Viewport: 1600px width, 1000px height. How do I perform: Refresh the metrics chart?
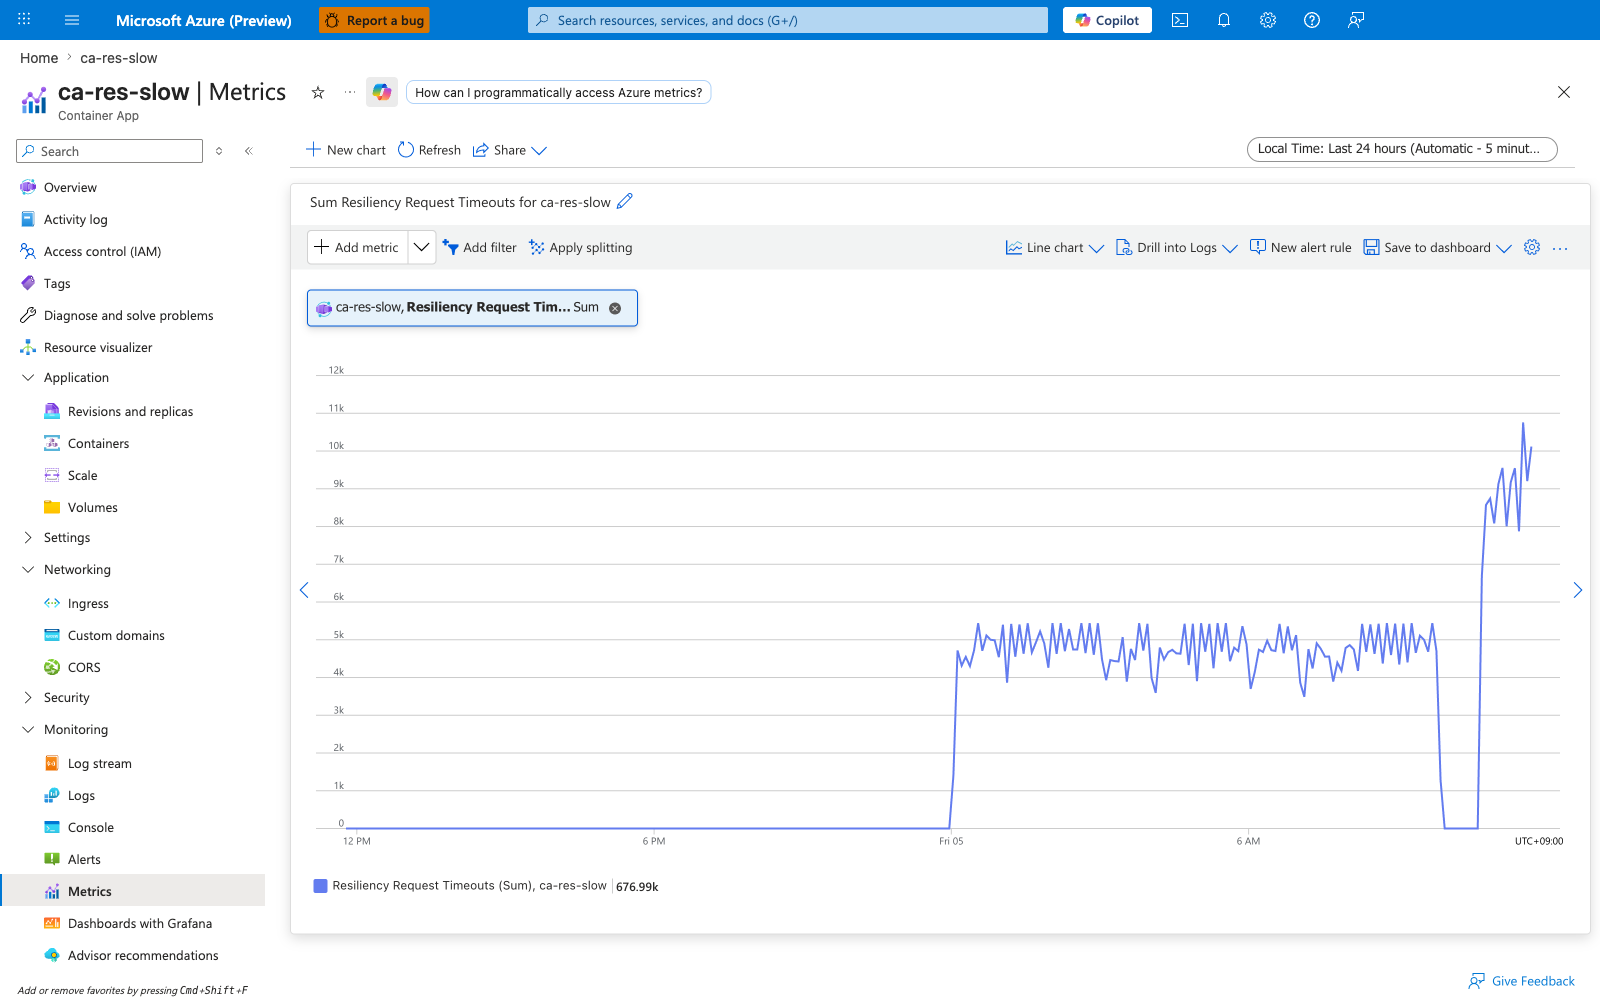429,150
